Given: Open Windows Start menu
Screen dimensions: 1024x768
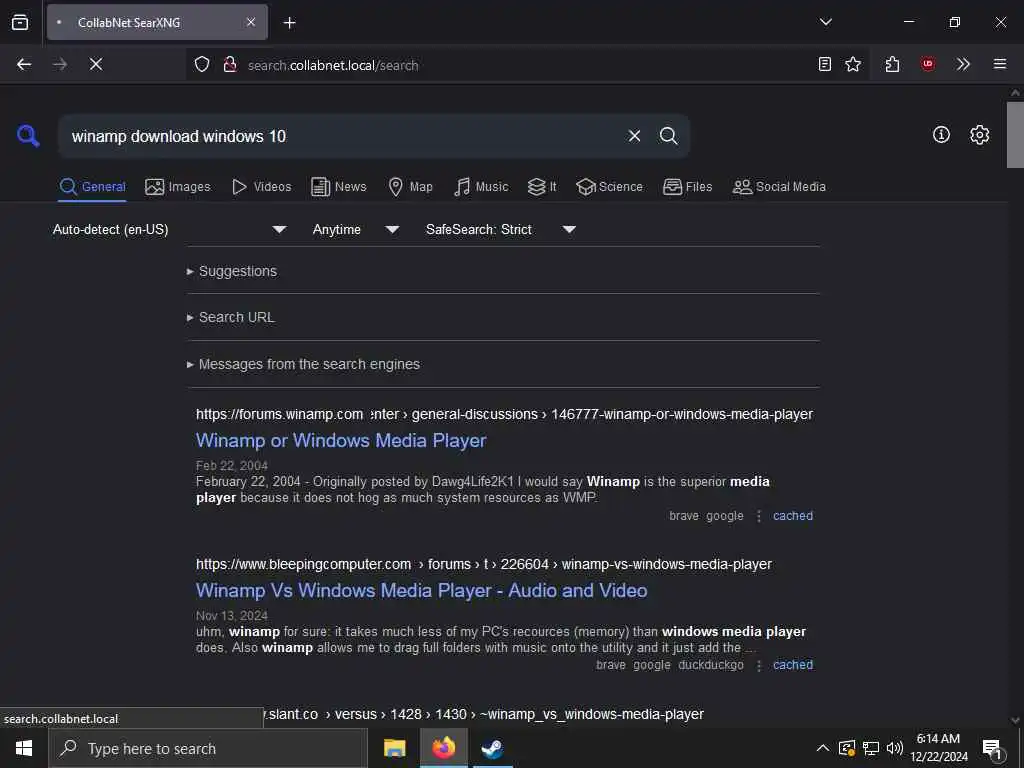Looking at the screenshot, I should coord(24,748).
